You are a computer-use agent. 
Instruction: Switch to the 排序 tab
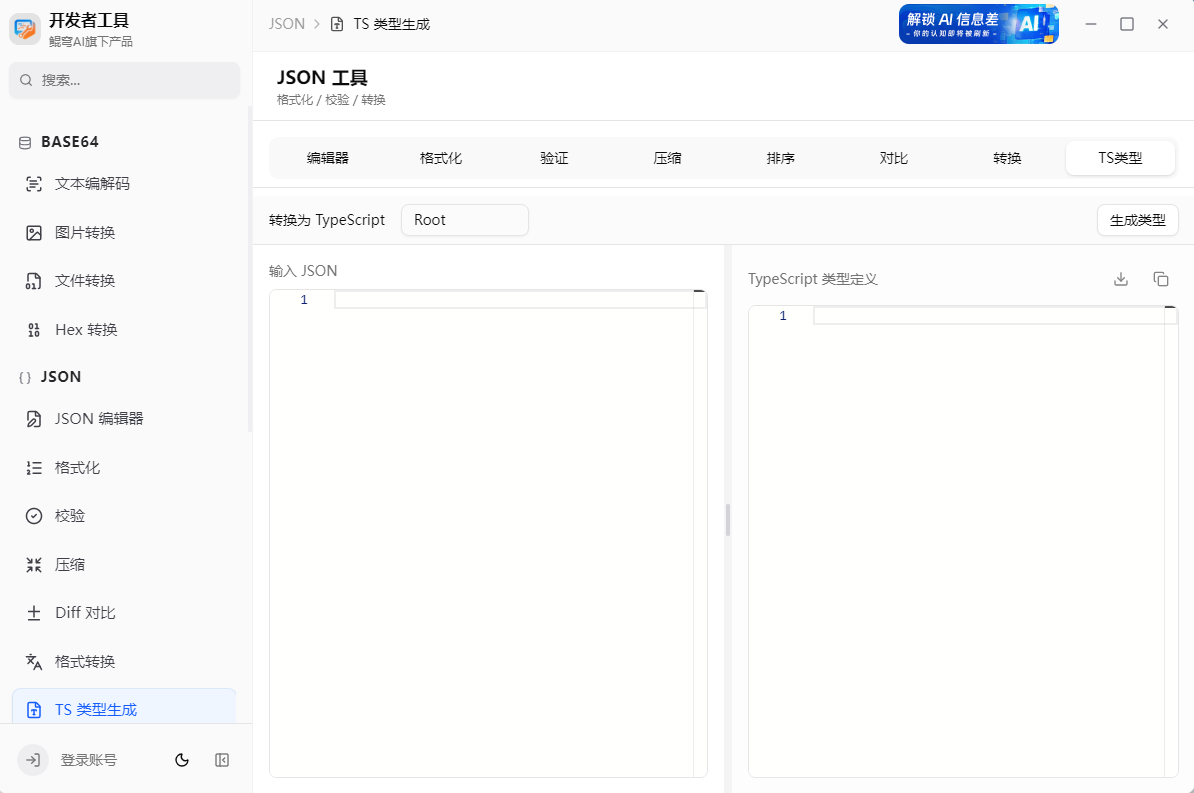click(780, 157)
